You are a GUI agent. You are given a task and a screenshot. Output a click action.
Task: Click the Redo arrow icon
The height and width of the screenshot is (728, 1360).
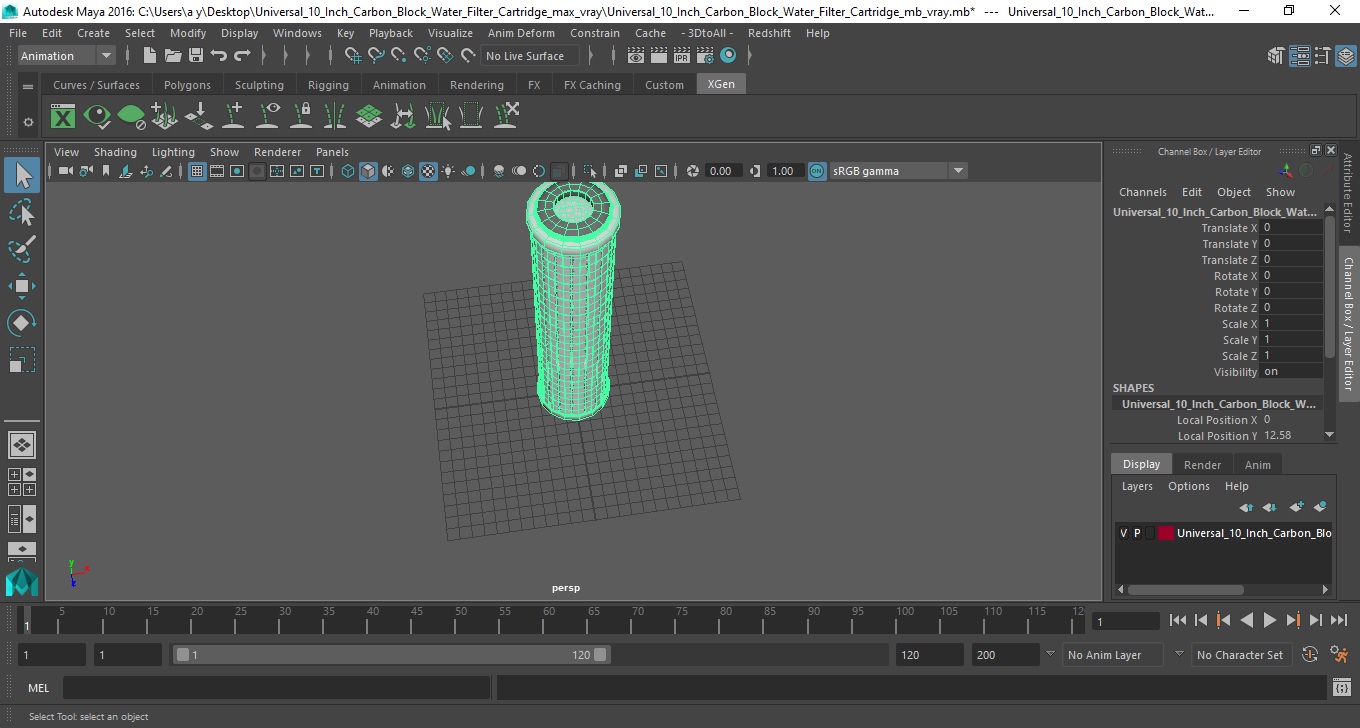[x=242, y=56]
